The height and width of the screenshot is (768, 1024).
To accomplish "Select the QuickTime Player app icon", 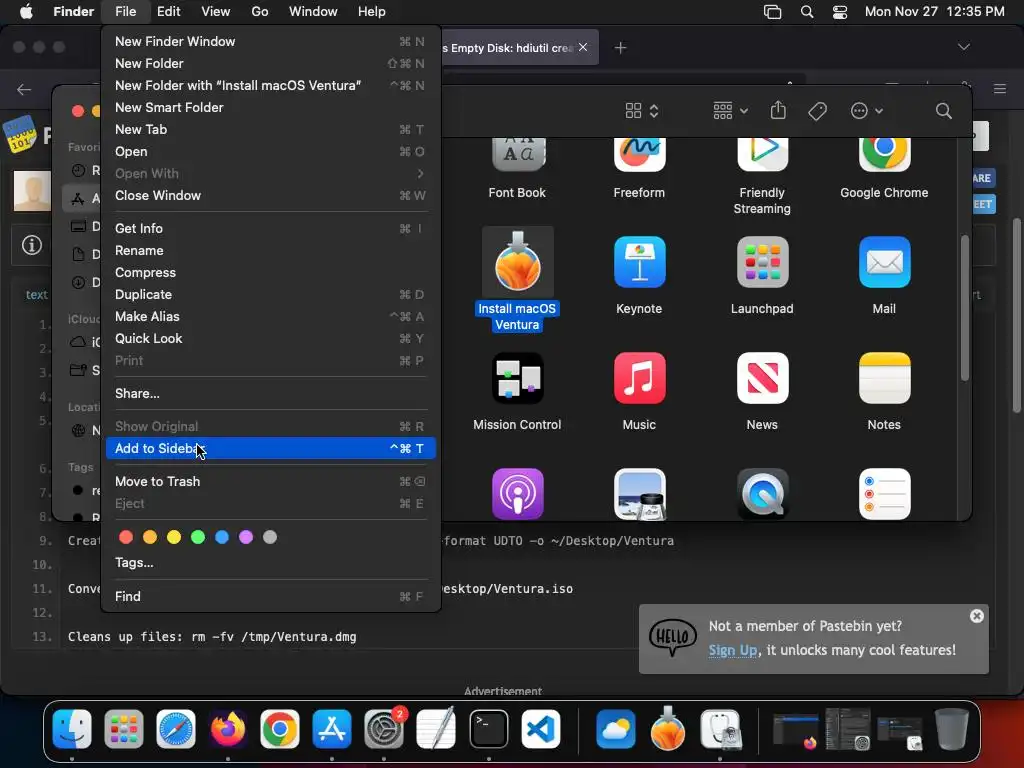I will point(762,494).
